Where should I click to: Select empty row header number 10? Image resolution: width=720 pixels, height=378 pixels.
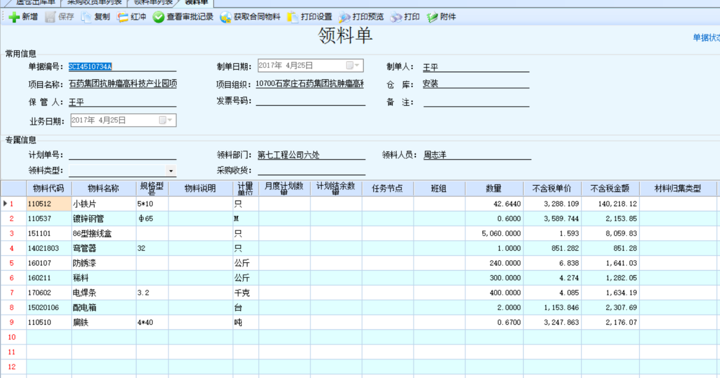[x=13, y=337]
